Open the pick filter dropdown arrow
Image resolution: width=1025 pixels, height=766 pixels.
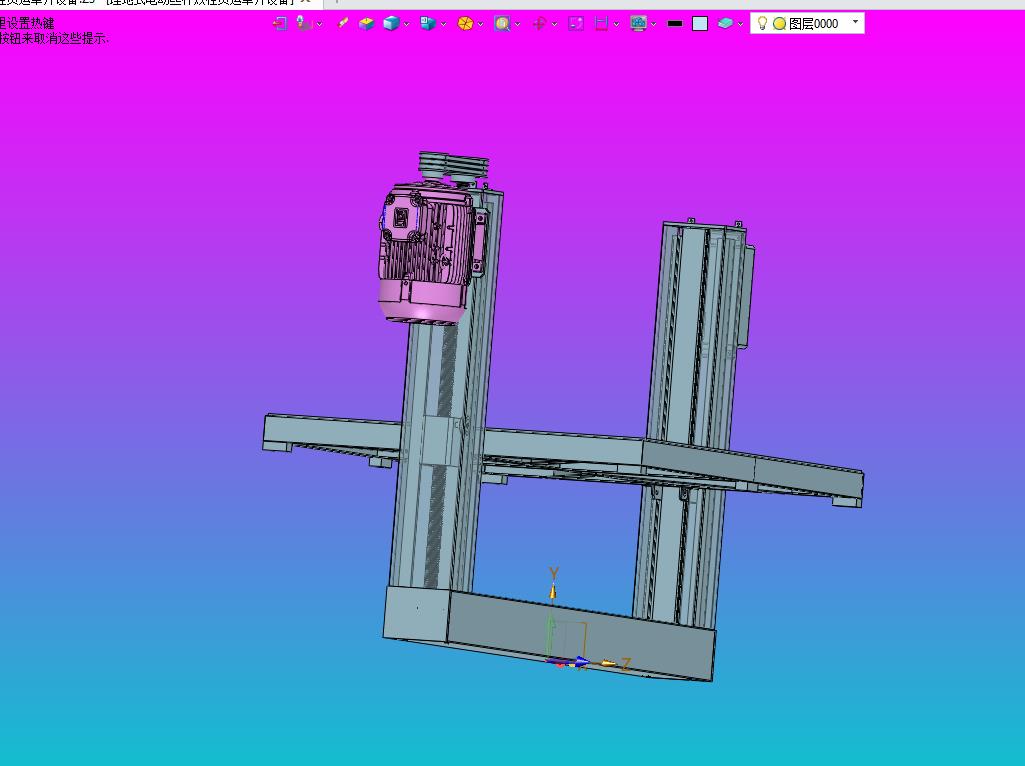pos(320,24)
